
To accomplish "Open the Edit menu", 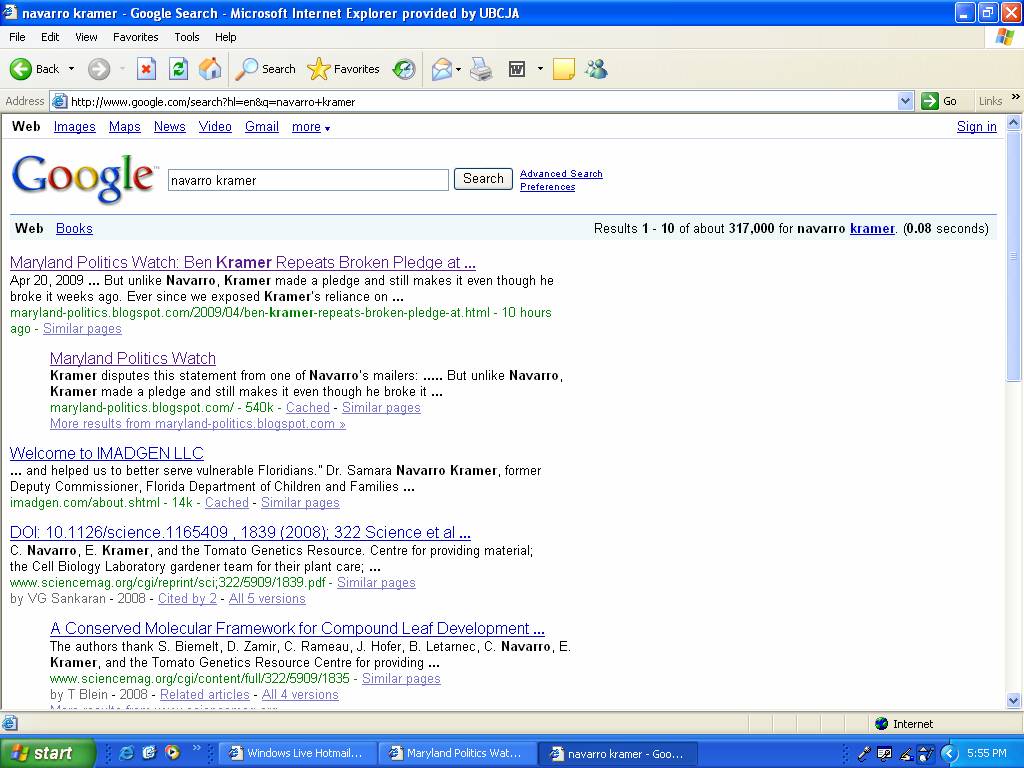I will coord(50,37).
